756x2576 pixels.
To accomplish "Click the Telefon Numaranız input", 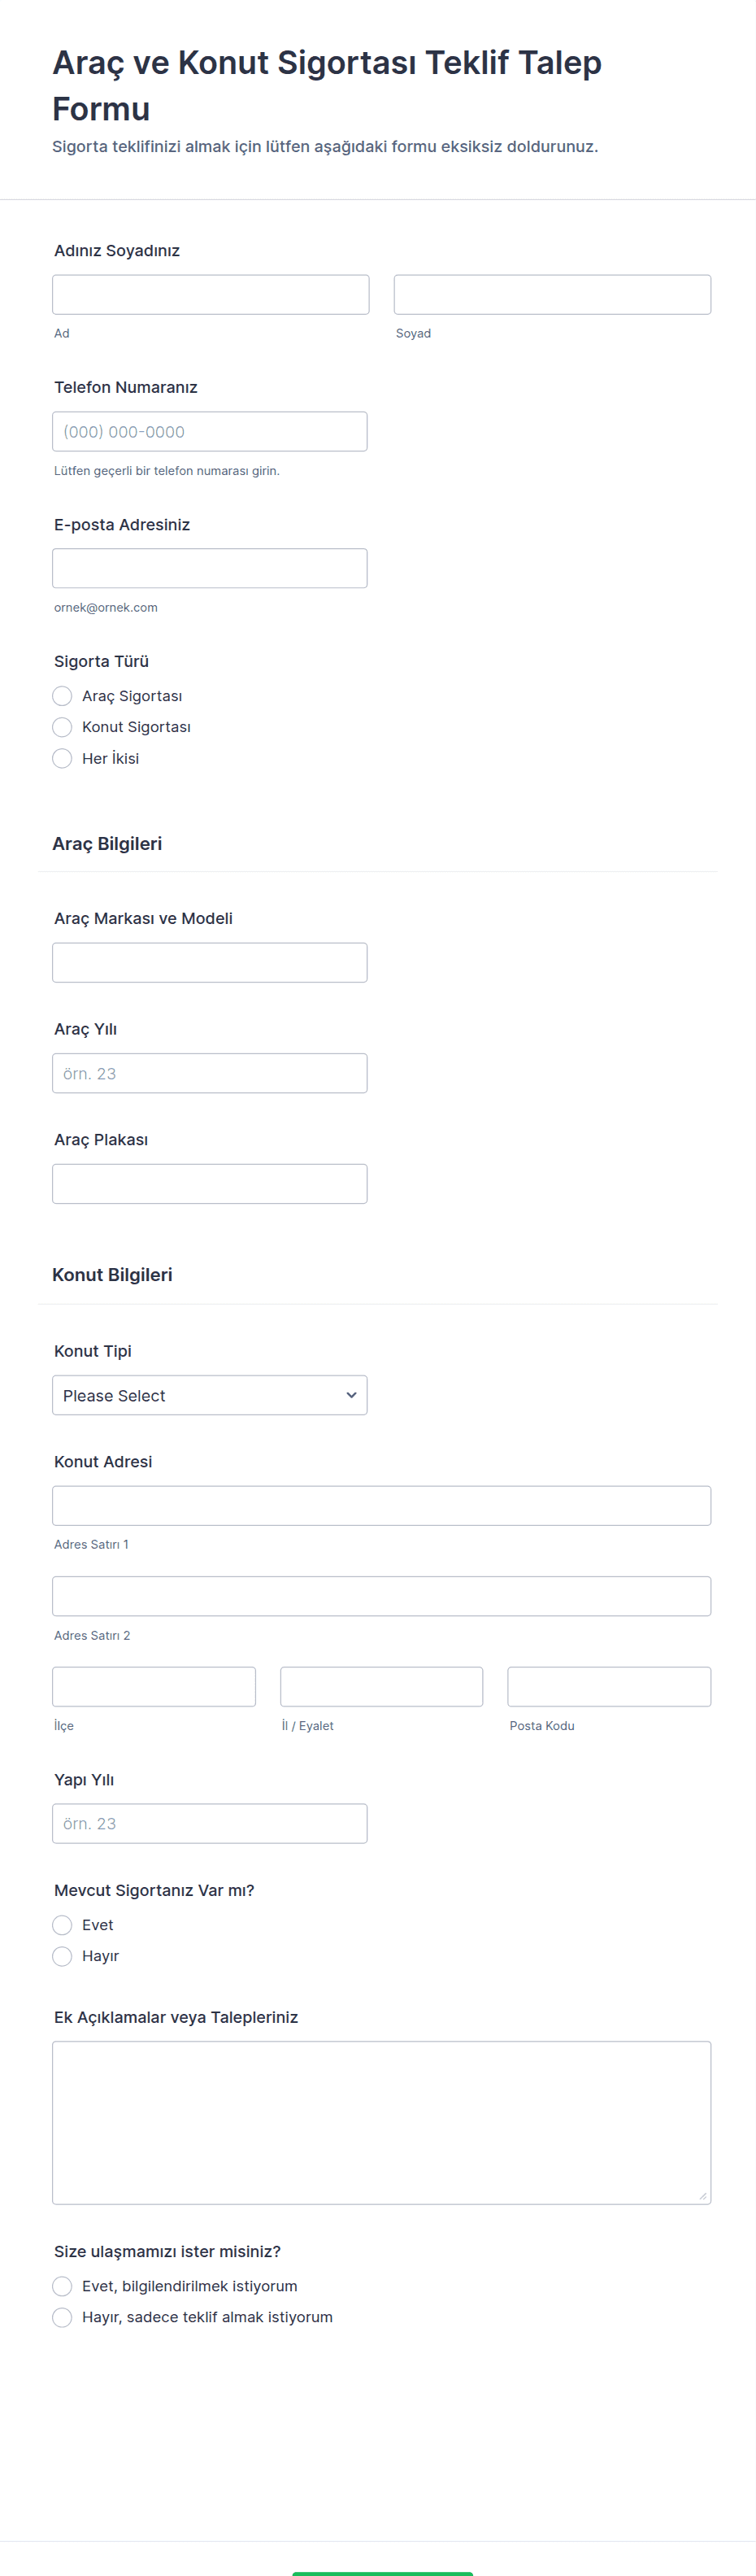I will click(x=209, y=432).
